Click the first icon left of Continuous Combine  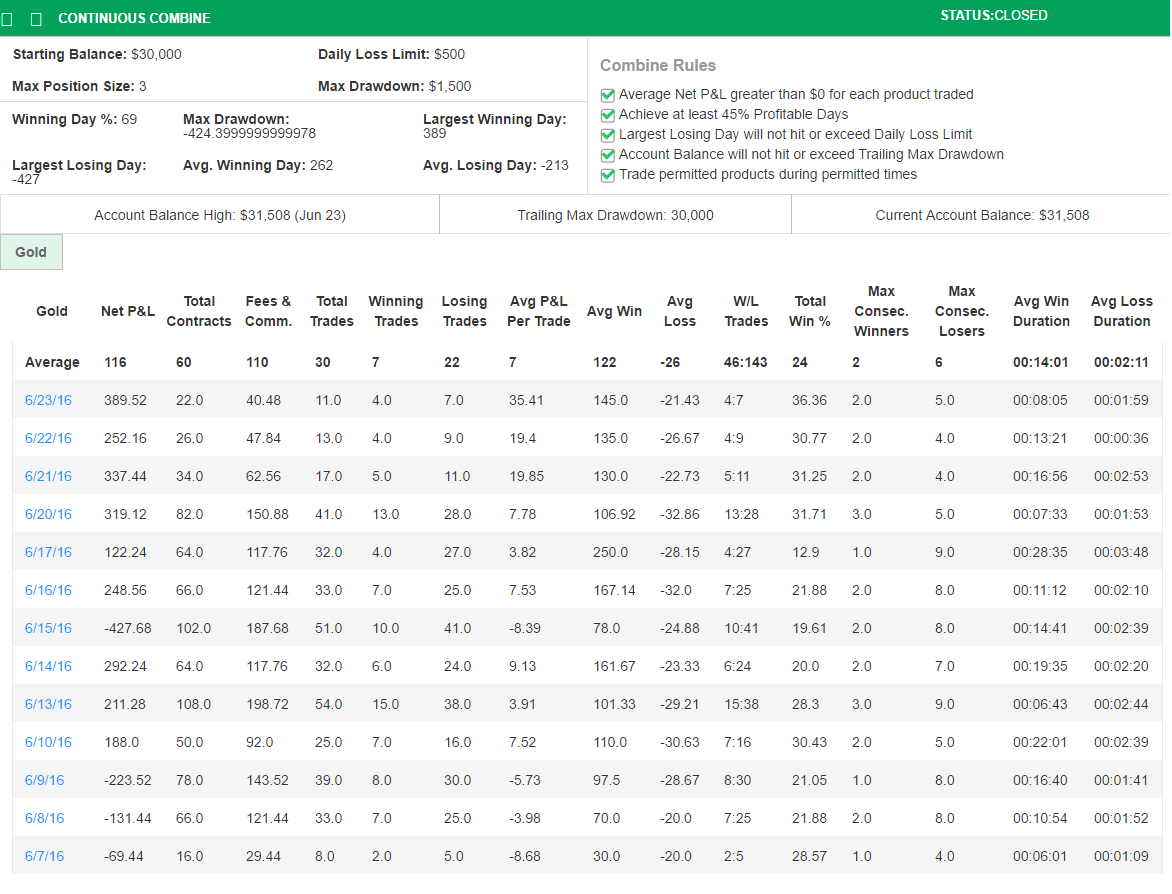[8, 19]
